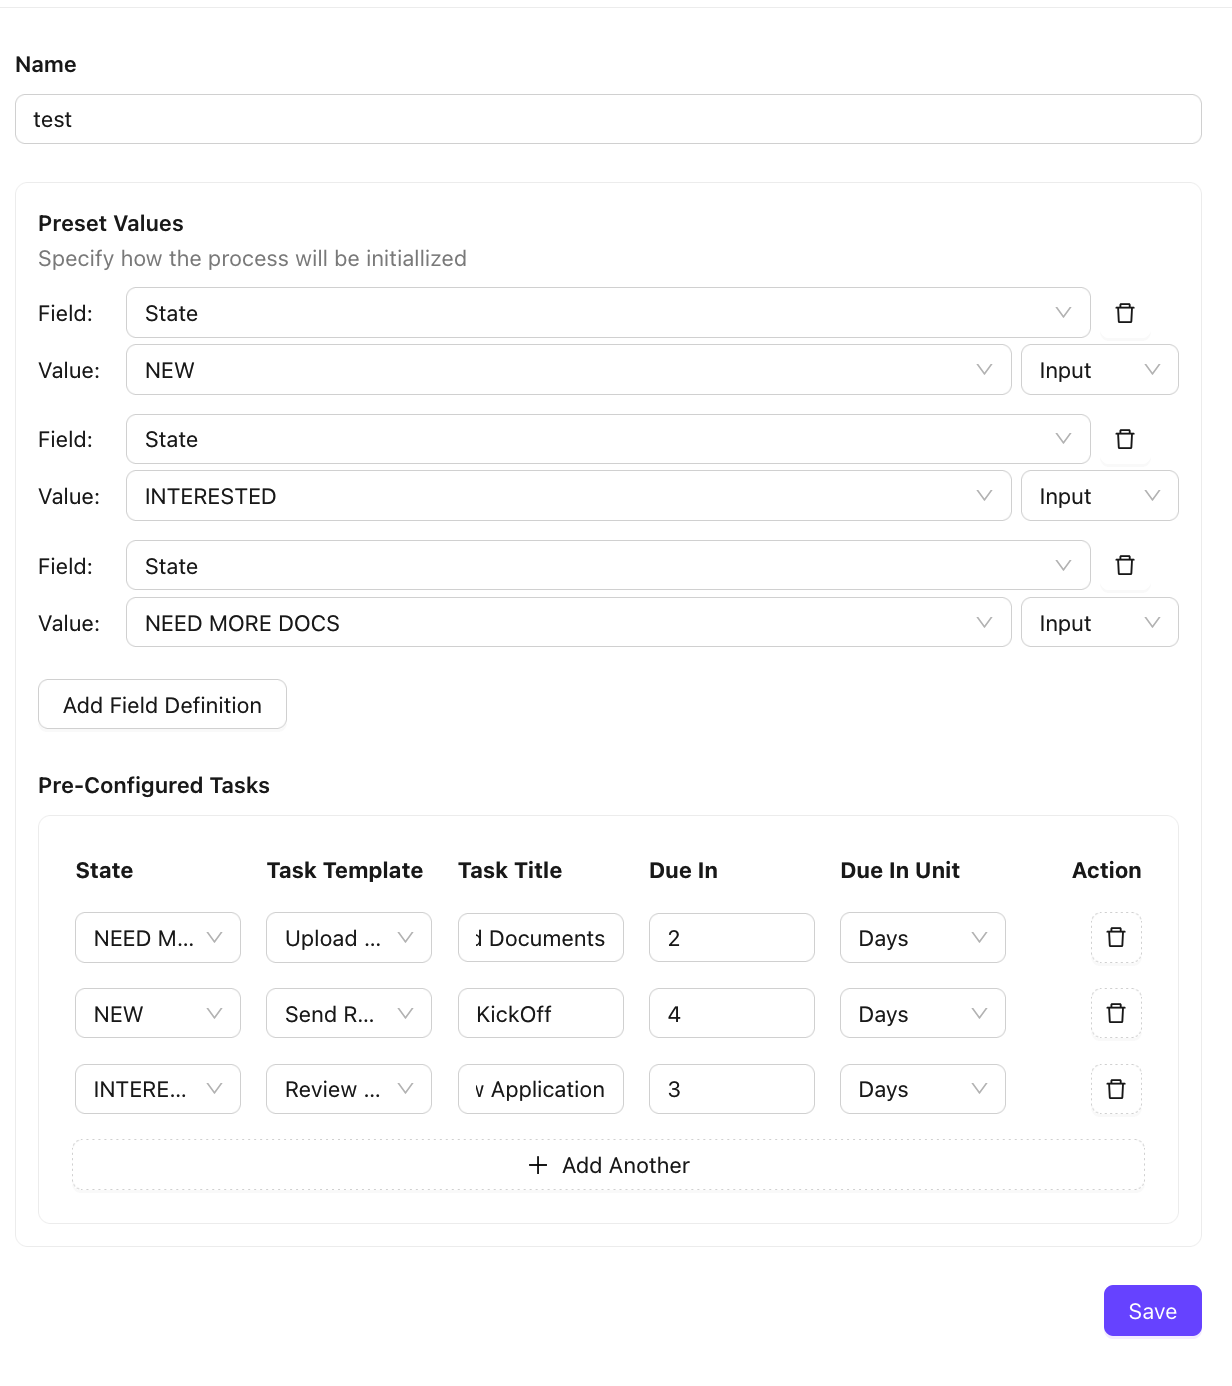
Task: Change Due In Unit for KickOff task
Action: tap(922, 1014)
